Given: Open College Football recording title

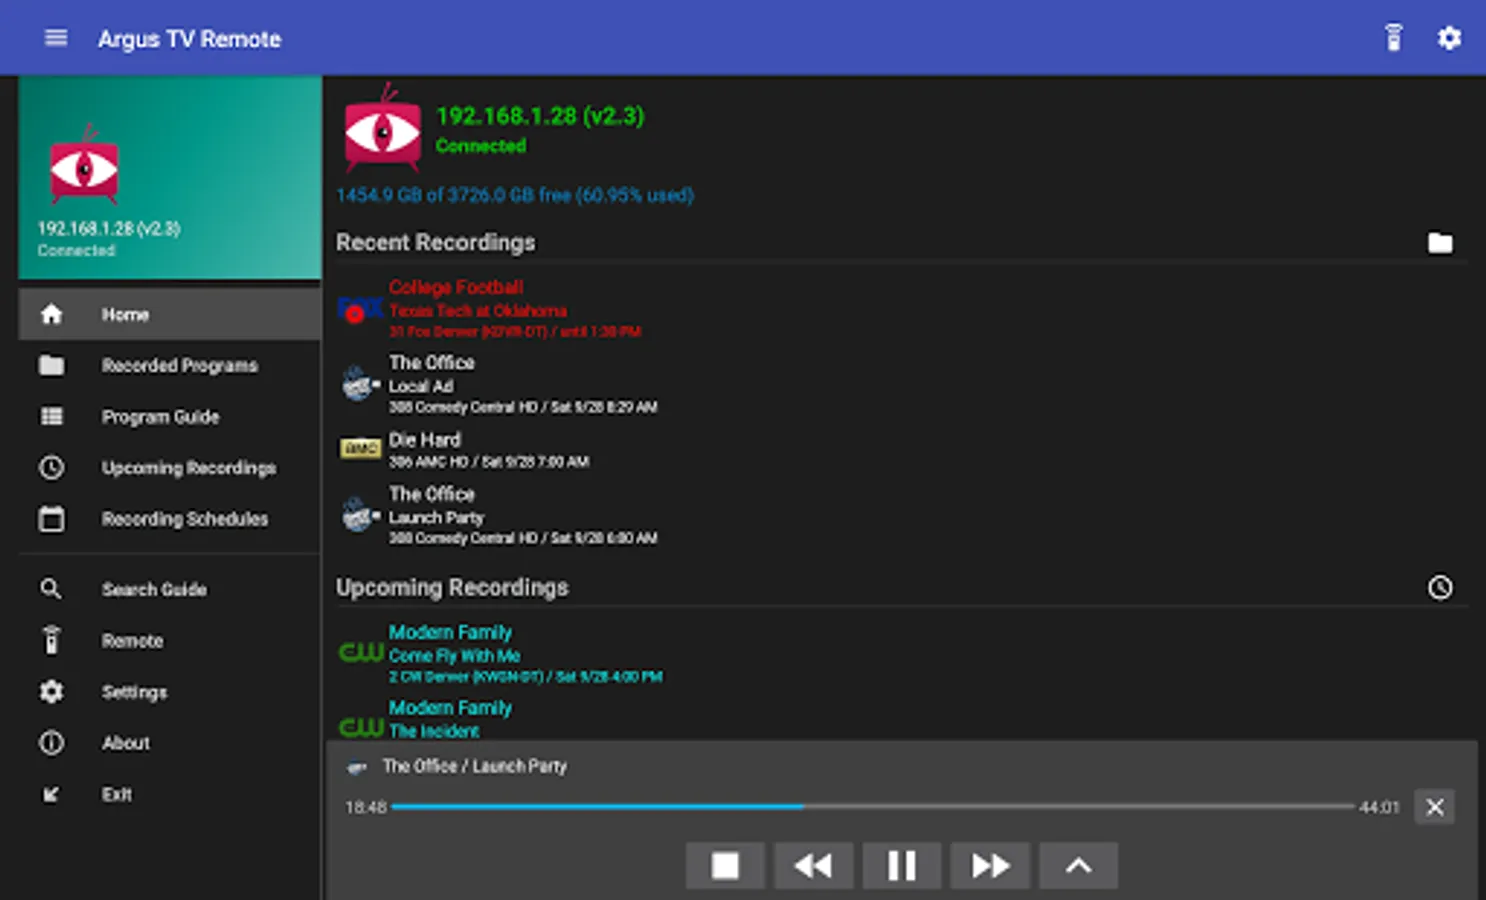Looking at the screenshot, I should click(x=456, y=287).
